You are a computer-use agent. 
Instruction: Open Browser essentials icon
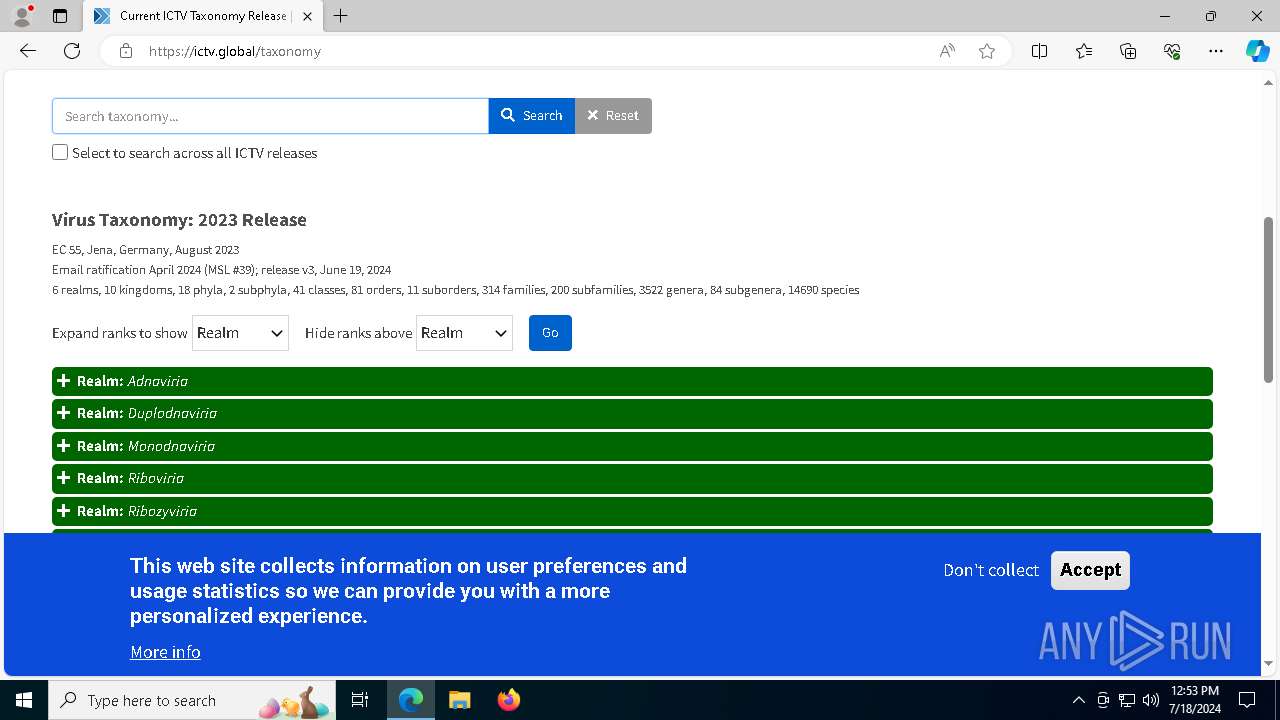pos(1172,51)
